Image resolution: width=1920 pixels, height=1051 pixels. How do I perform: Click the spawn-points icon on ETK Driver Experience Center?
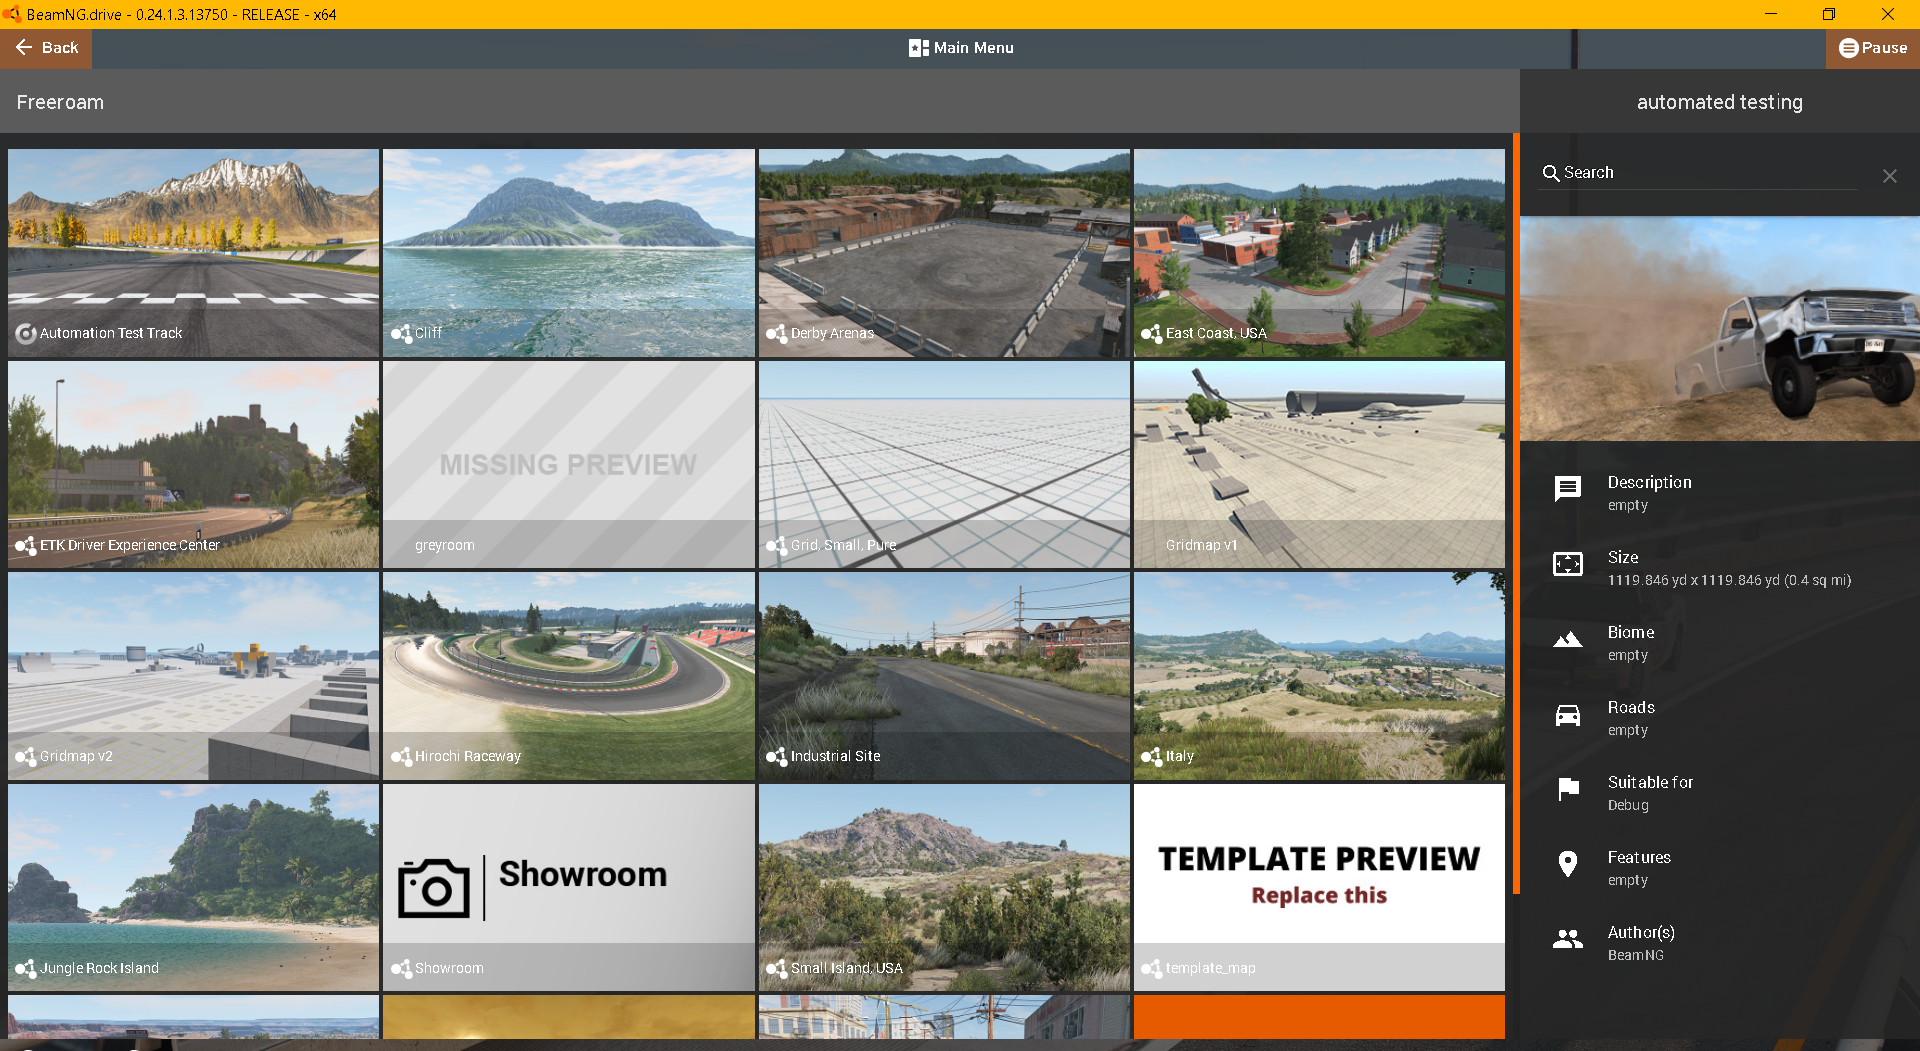point(26,545)
